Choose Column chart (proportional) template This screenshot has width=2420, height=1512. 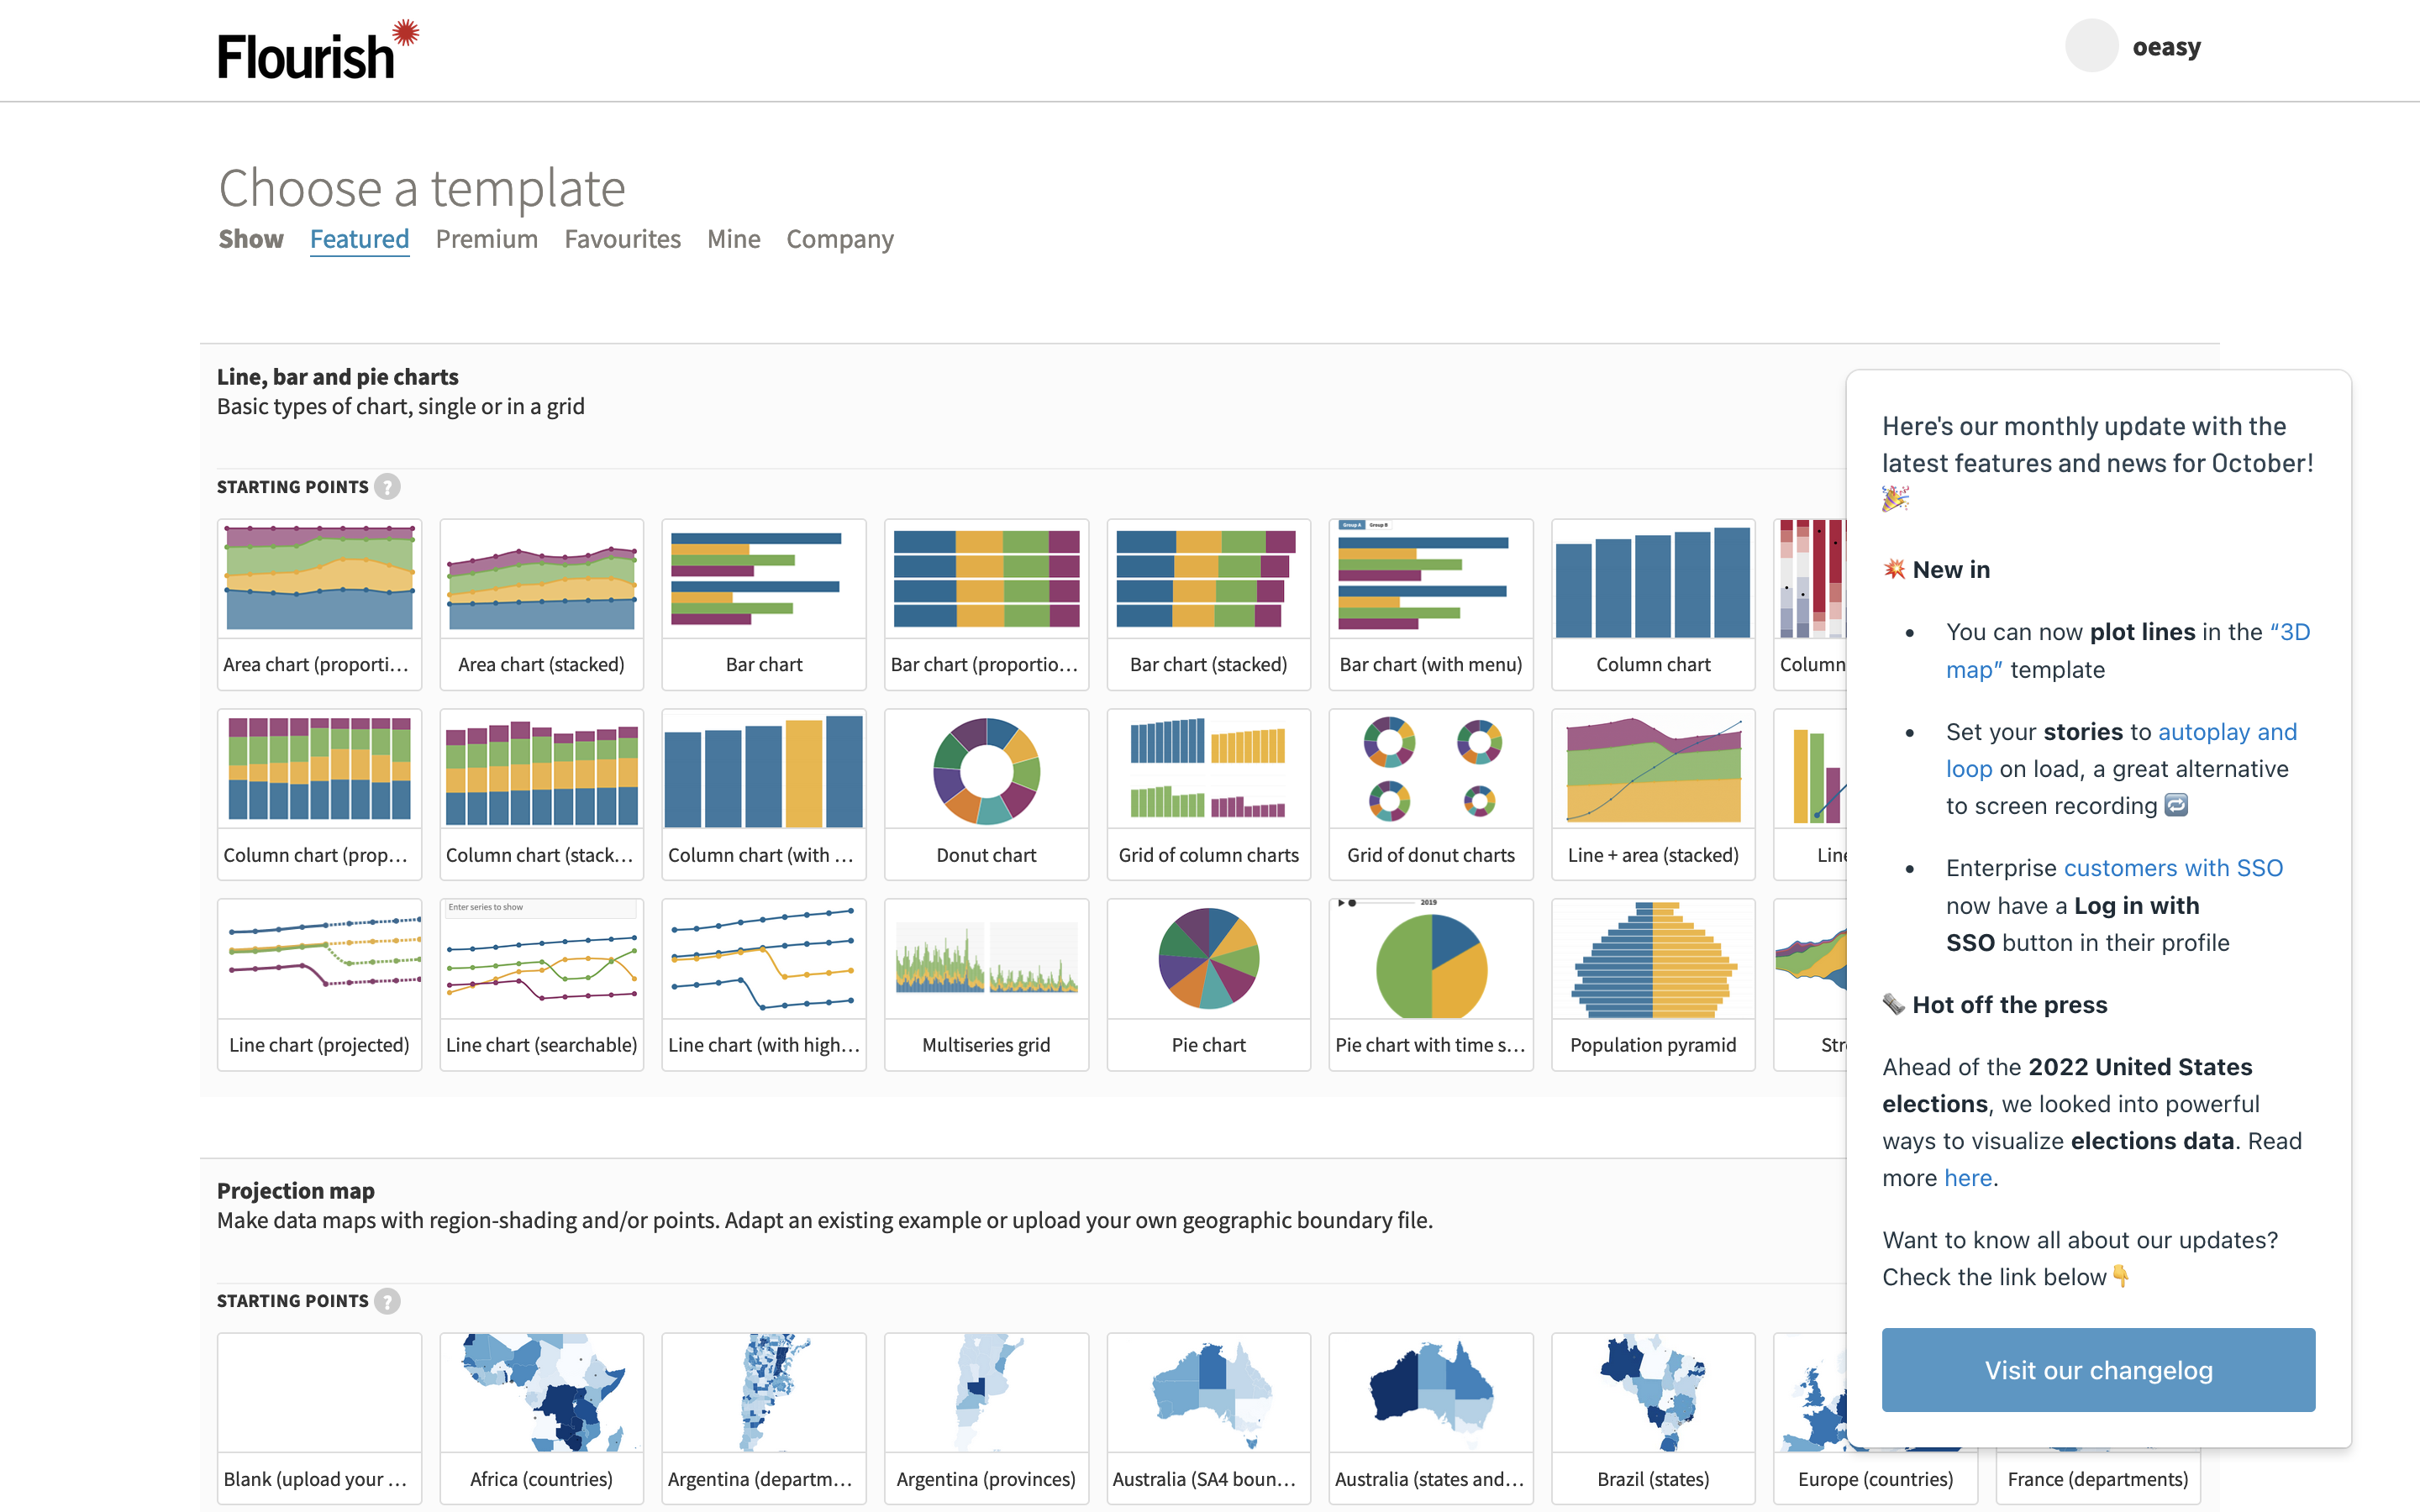coord(319,794)
